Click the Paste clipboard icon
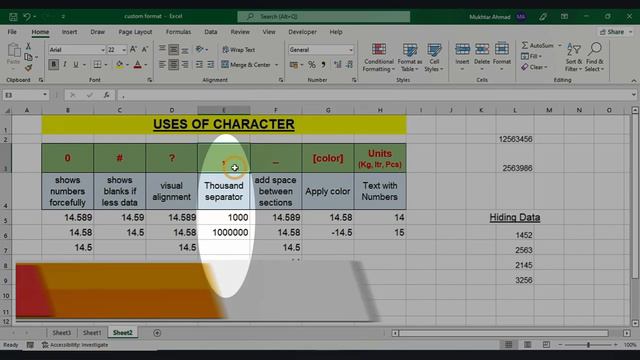Image resolution: width=640 pixels, height=360 pixels. click(13, 51)
